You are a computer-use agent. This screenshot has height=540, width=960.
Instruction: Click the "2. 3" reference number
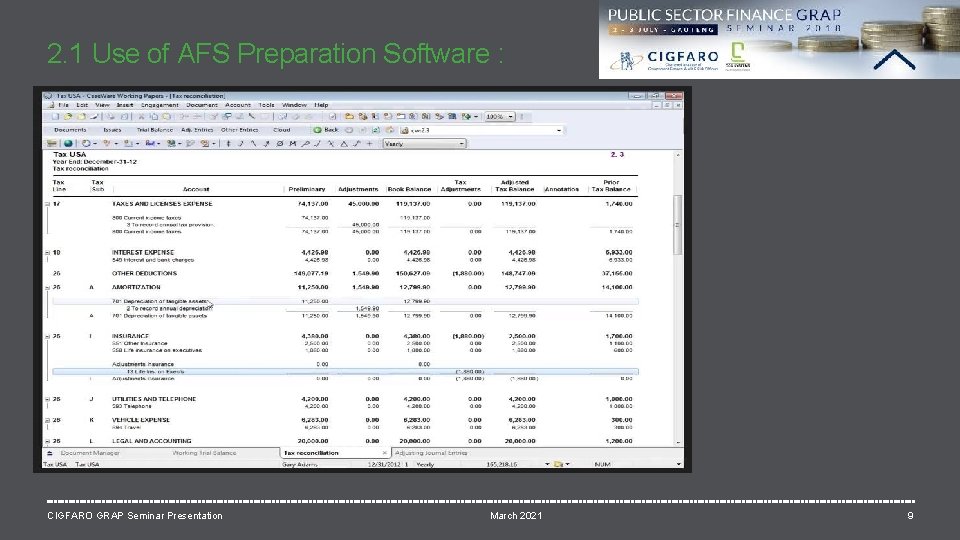point(617,154)
